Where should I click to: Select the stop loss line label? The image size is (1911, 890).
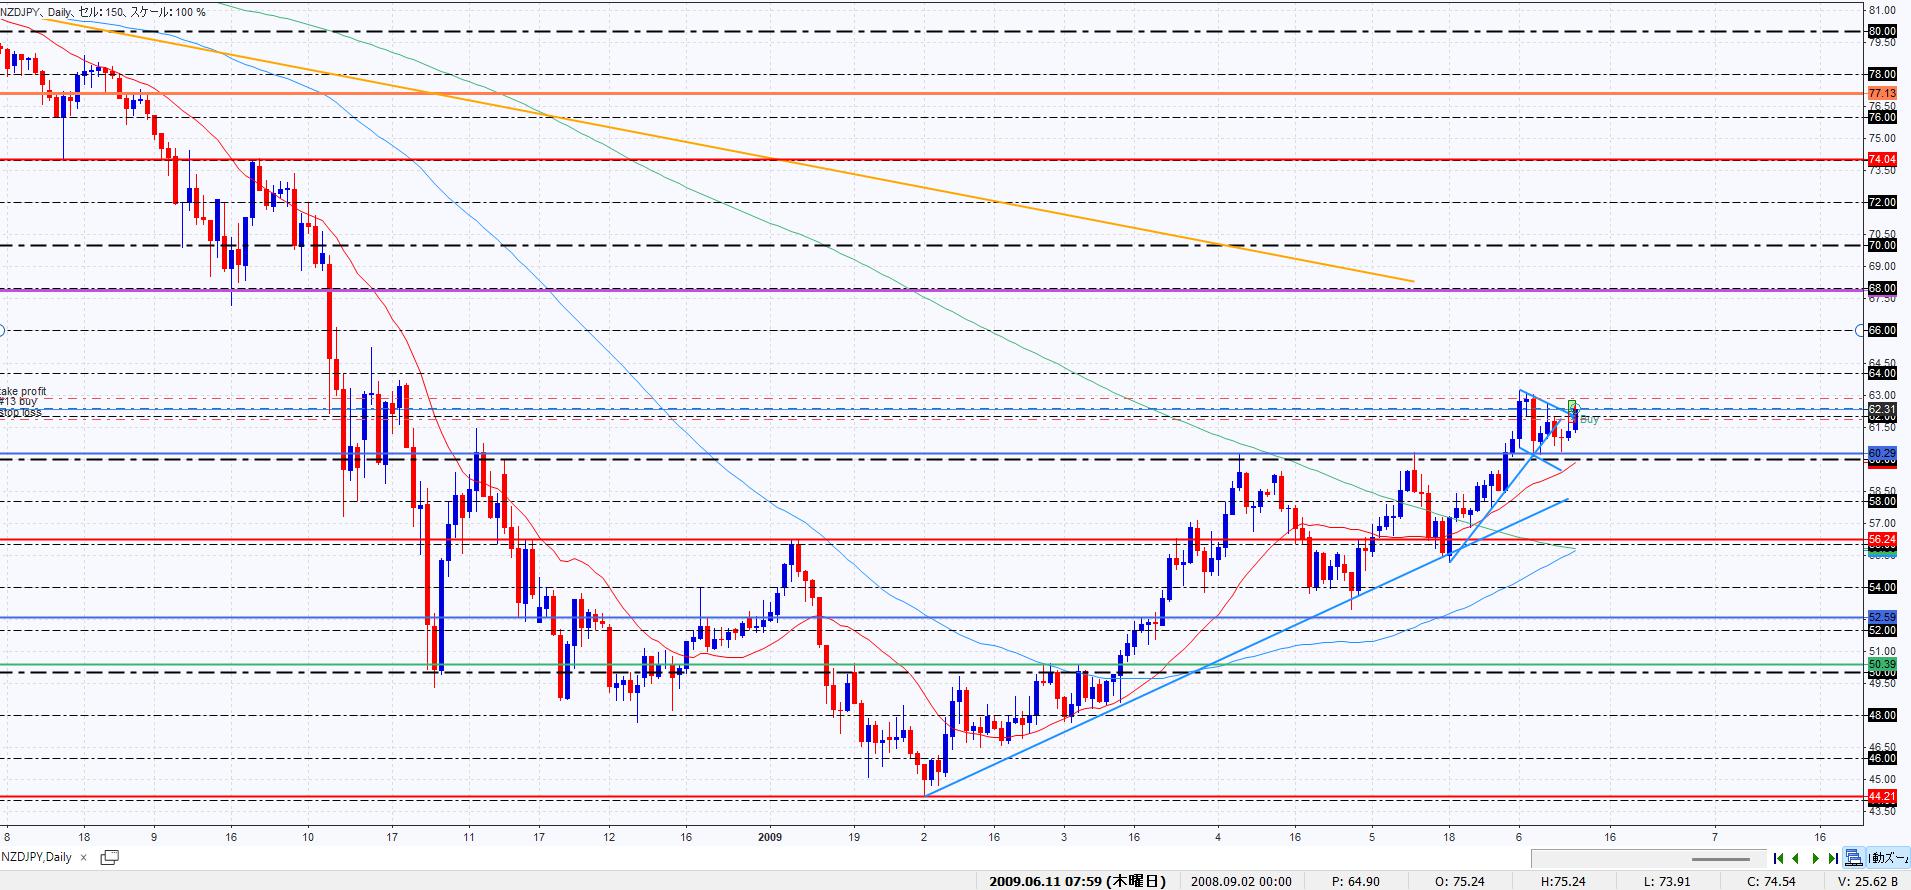[x=21, y=411]
